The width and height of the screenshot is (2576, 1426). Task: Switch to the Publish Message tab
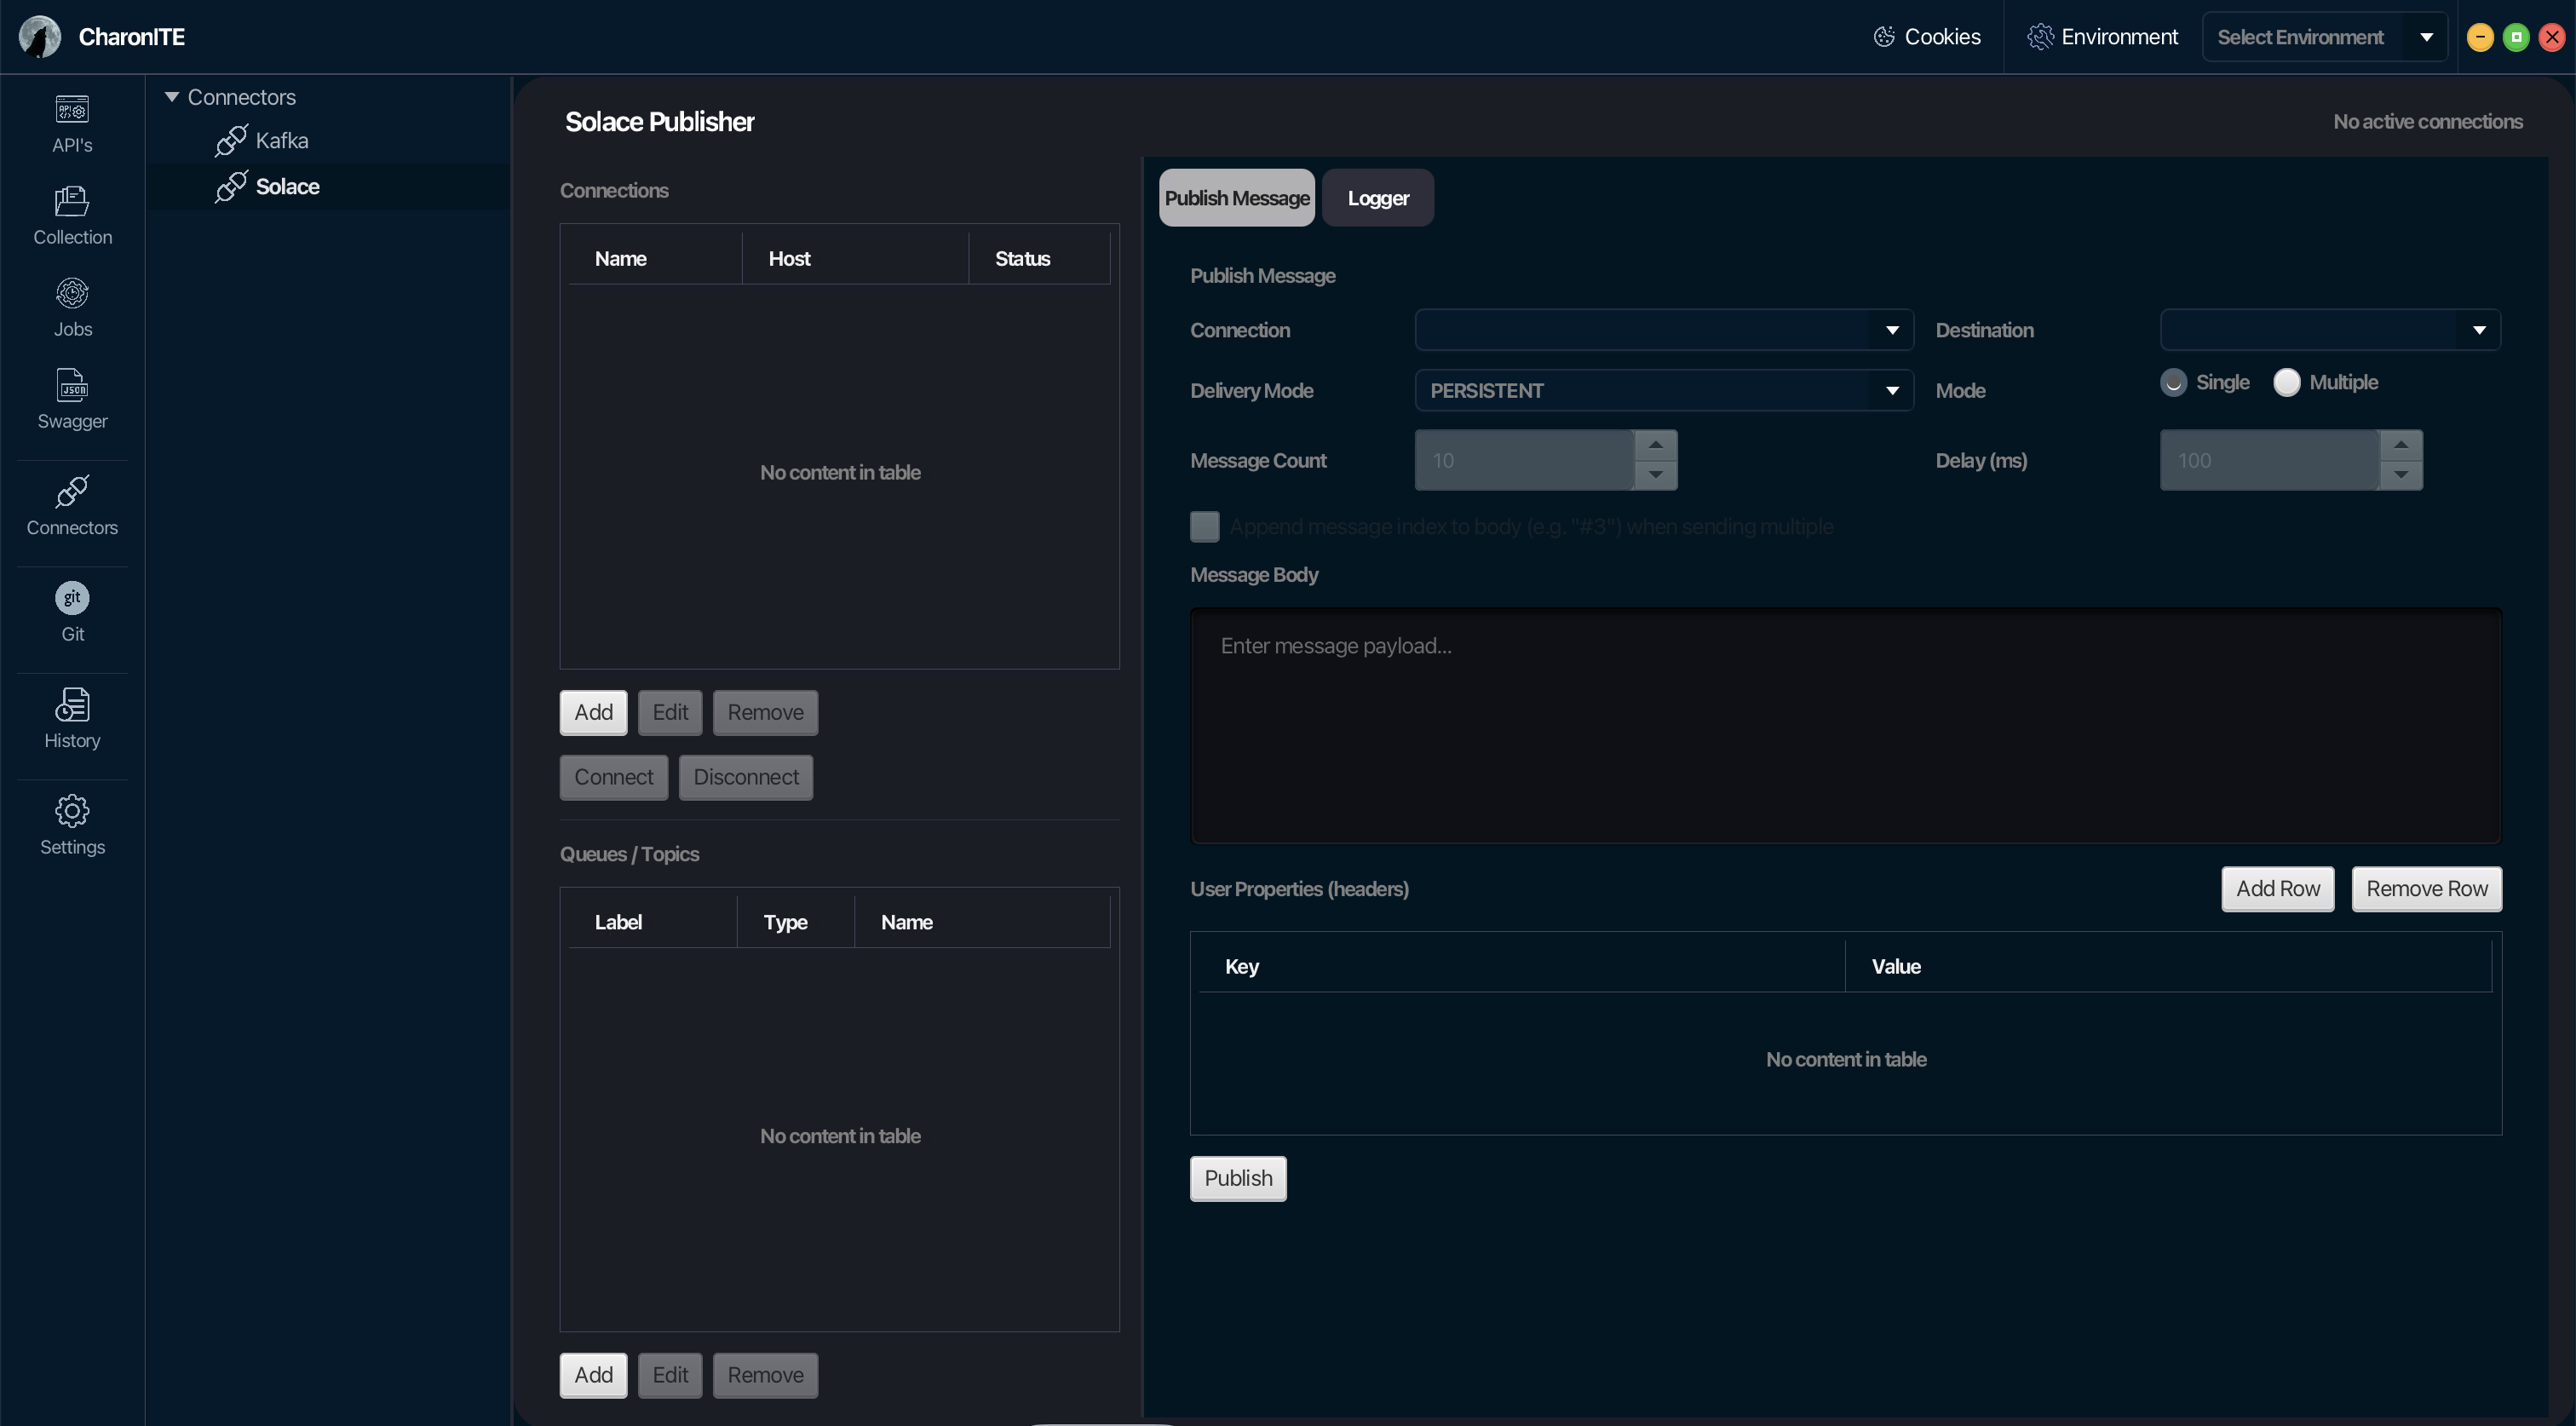click(1237, 198)
